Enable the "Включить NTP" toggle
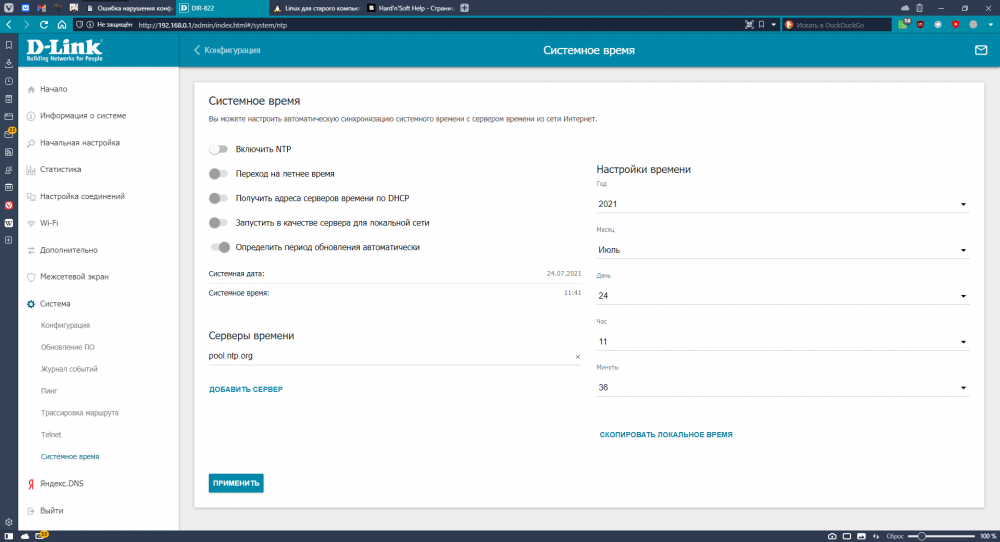This screenshot has width=1000, height=542. point(218,149)
